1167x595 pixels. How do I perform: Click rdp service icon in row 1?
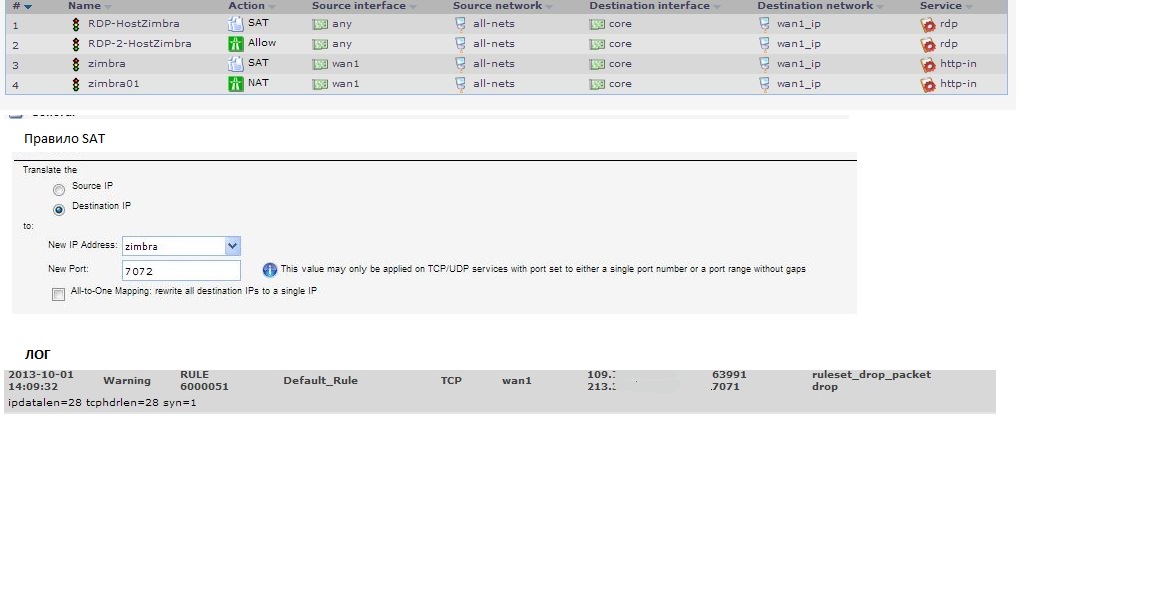[927, 25]
